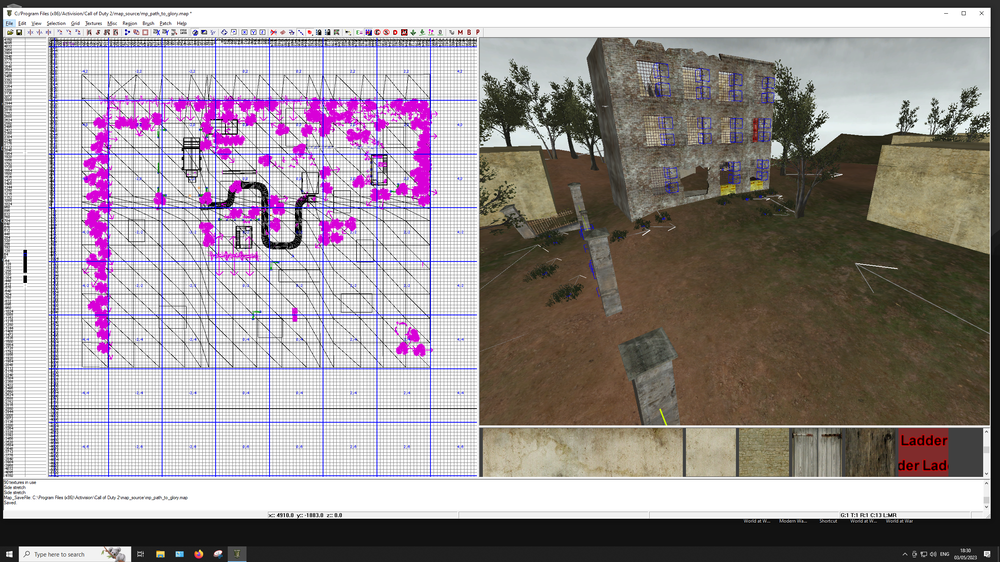Click the Open file folder icon
Viewport: 1000px width, 562px height.
(x=10, y=32)
